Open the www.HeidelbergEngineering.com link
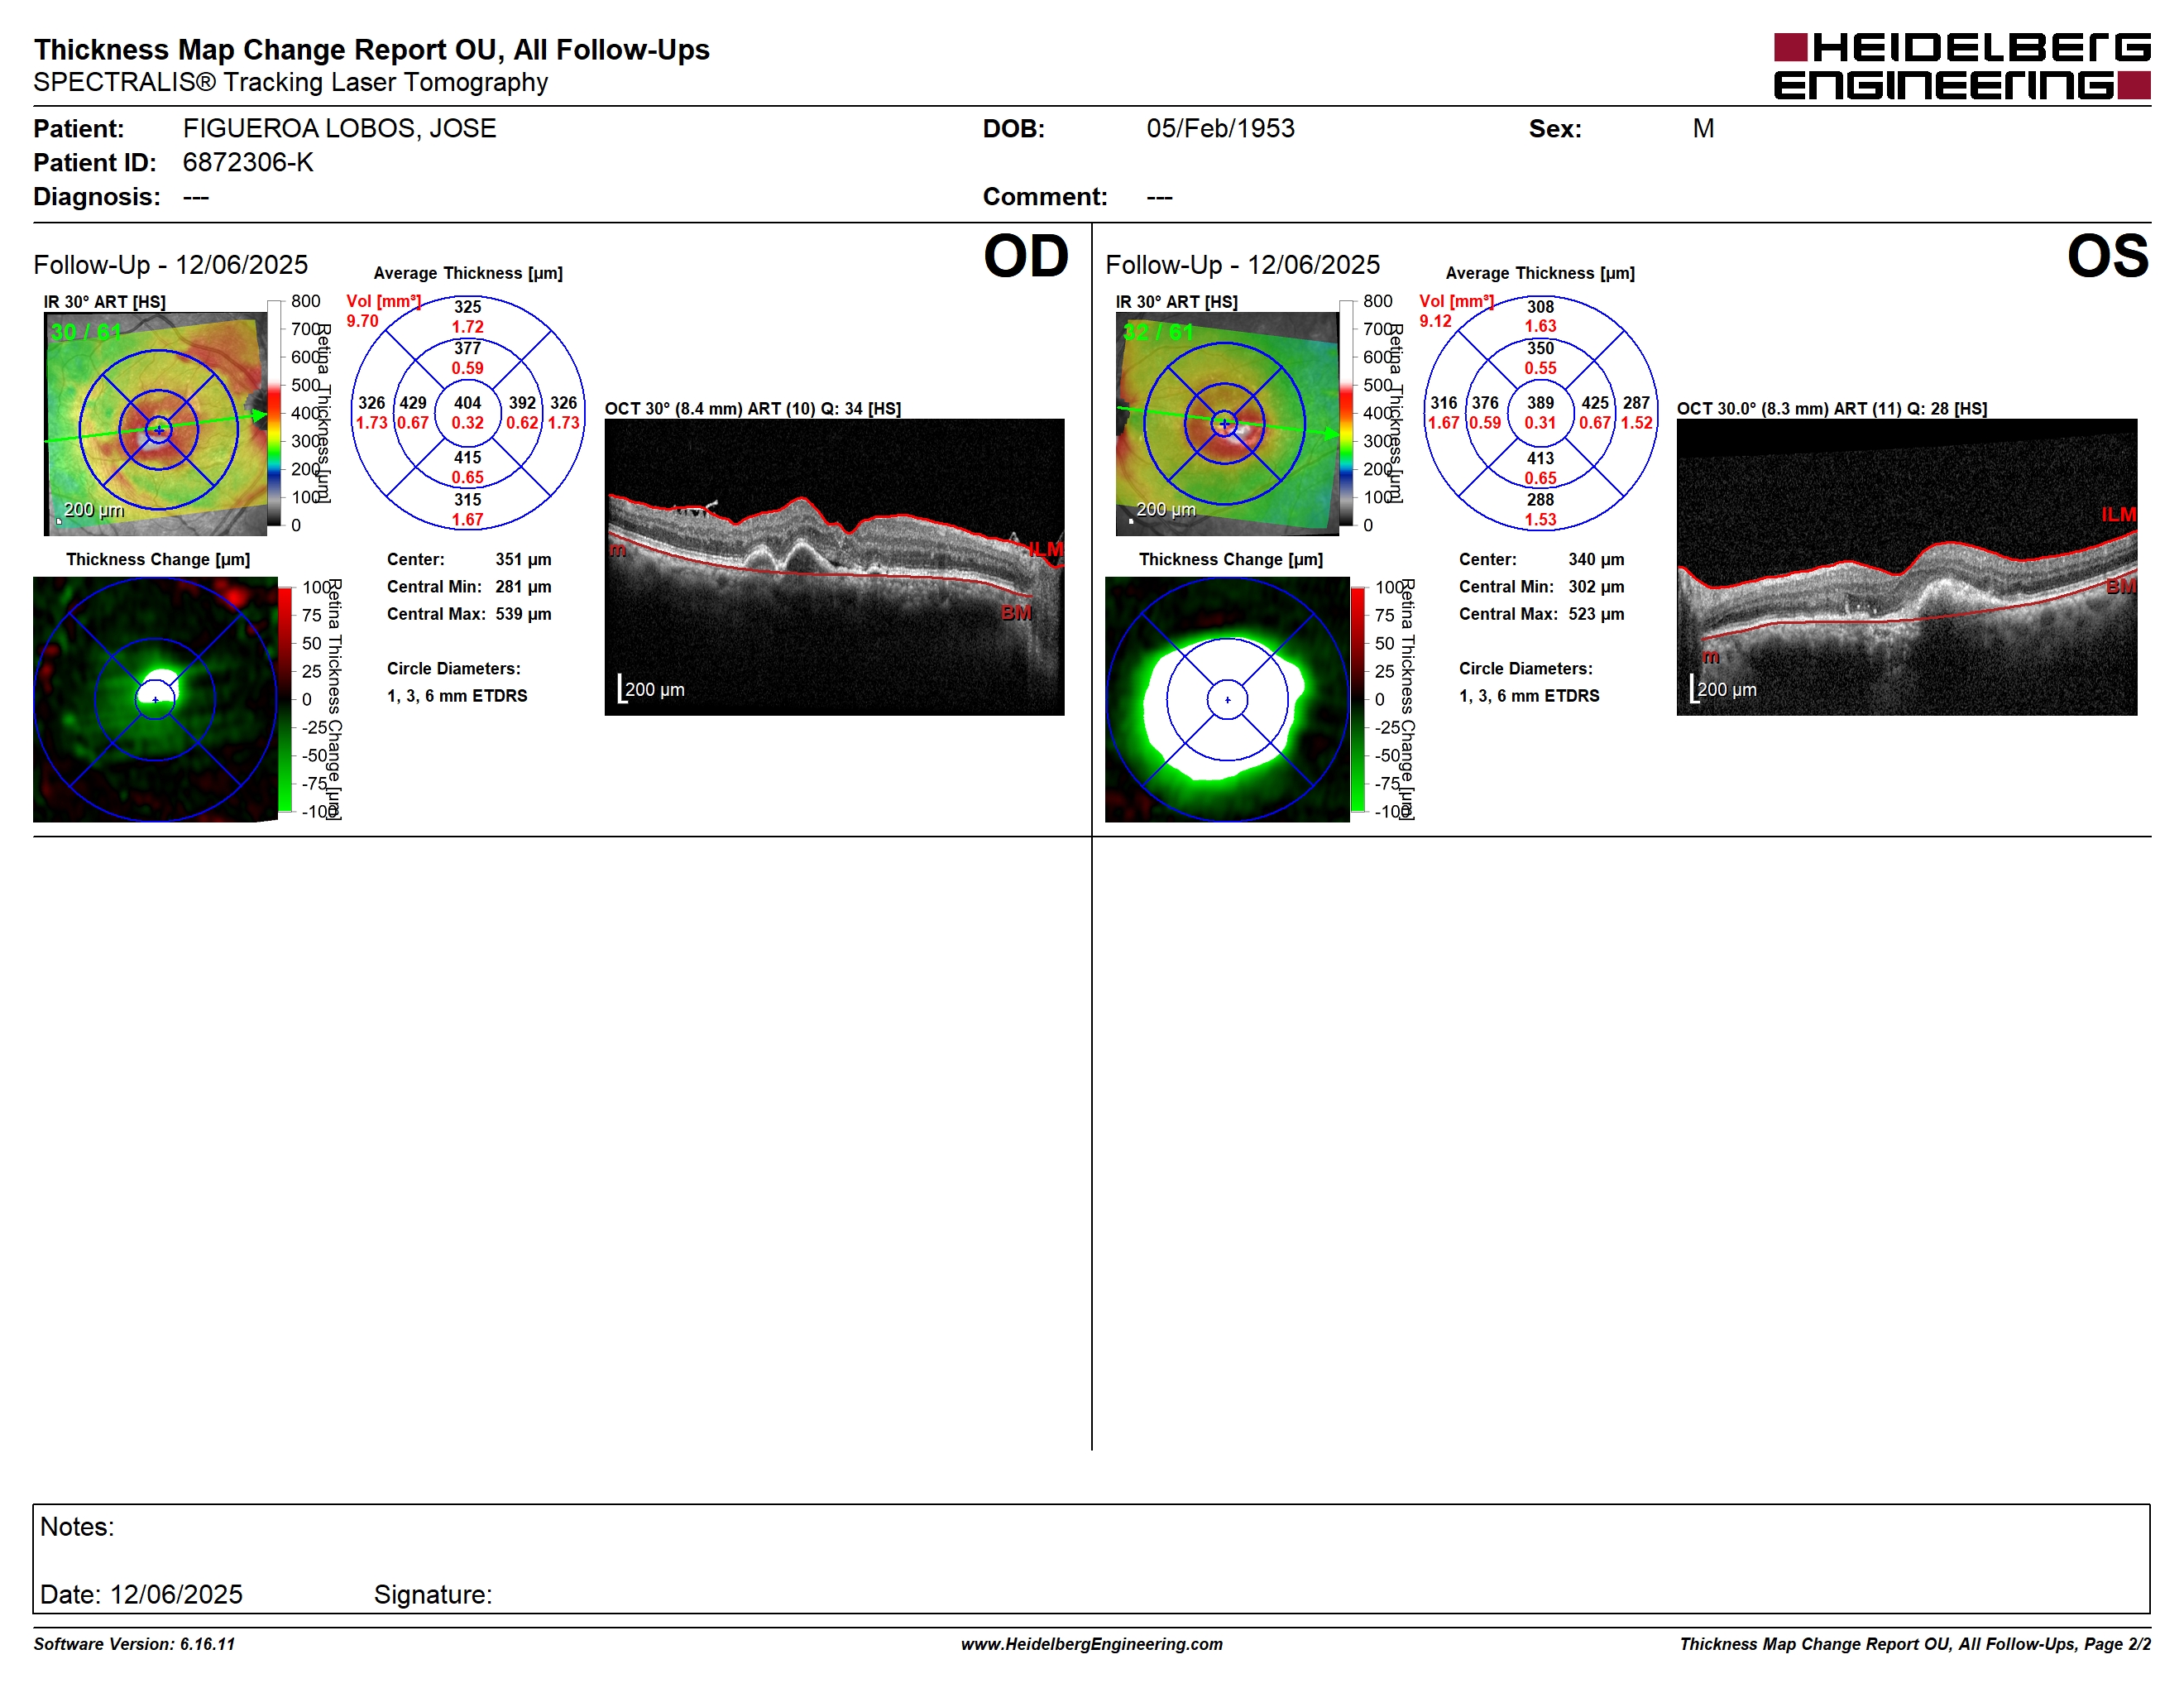Image resolution: width=2184 pixels, height=1688 pixels. tap(1092, 1644)
